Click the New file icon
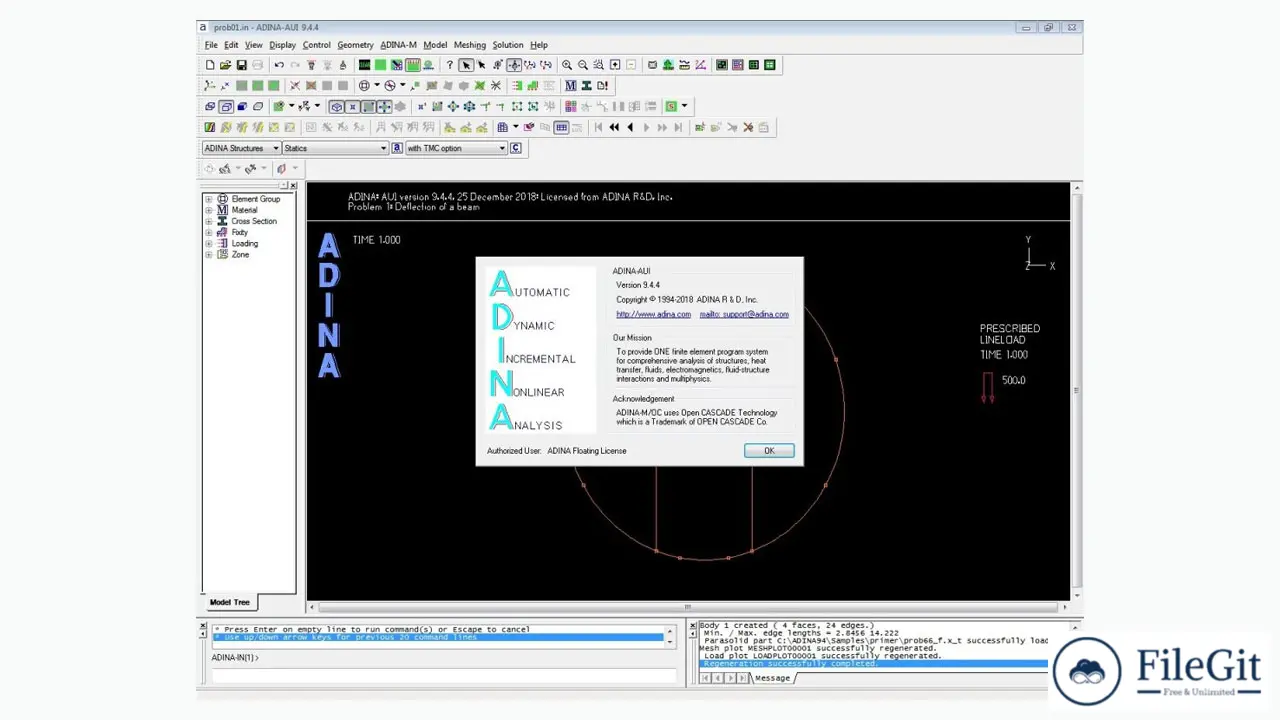 pyautogui.click(x=210, y=65)
